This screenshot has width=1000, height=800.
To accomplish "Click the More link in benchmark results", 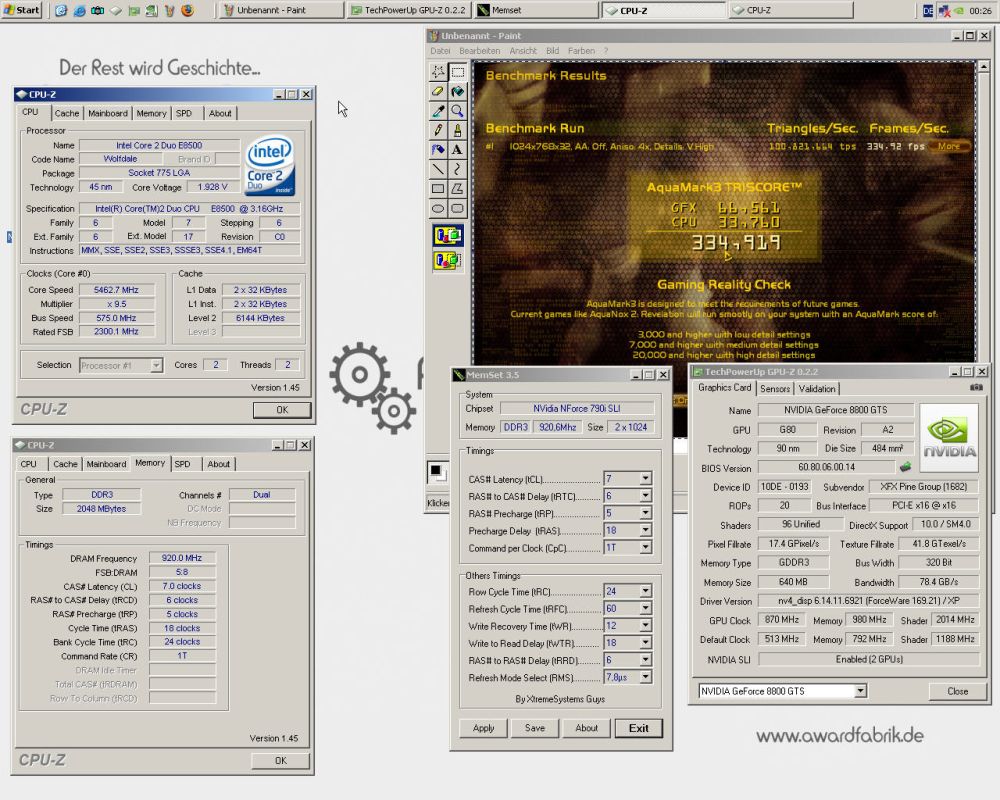I will [949, 146].
